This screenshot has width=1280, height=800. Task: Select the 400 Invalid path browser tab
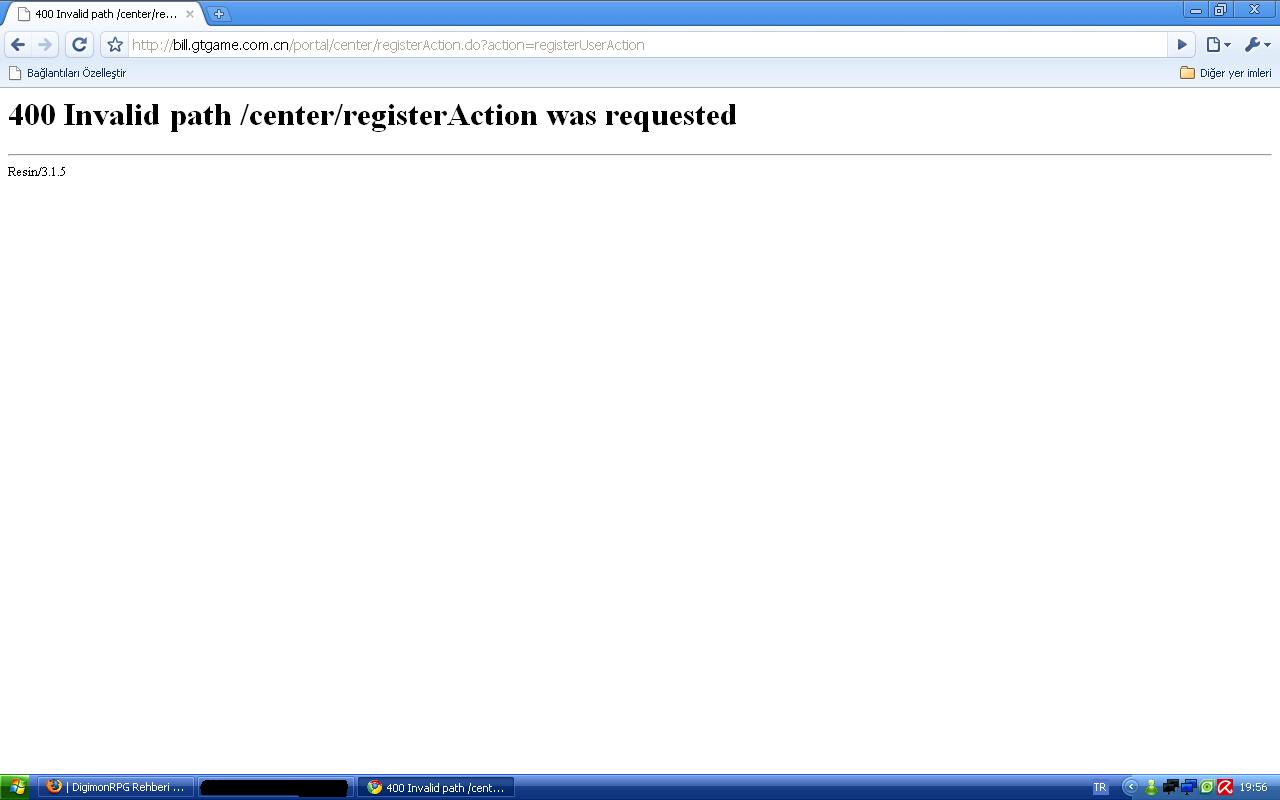[x=104, y=14]
